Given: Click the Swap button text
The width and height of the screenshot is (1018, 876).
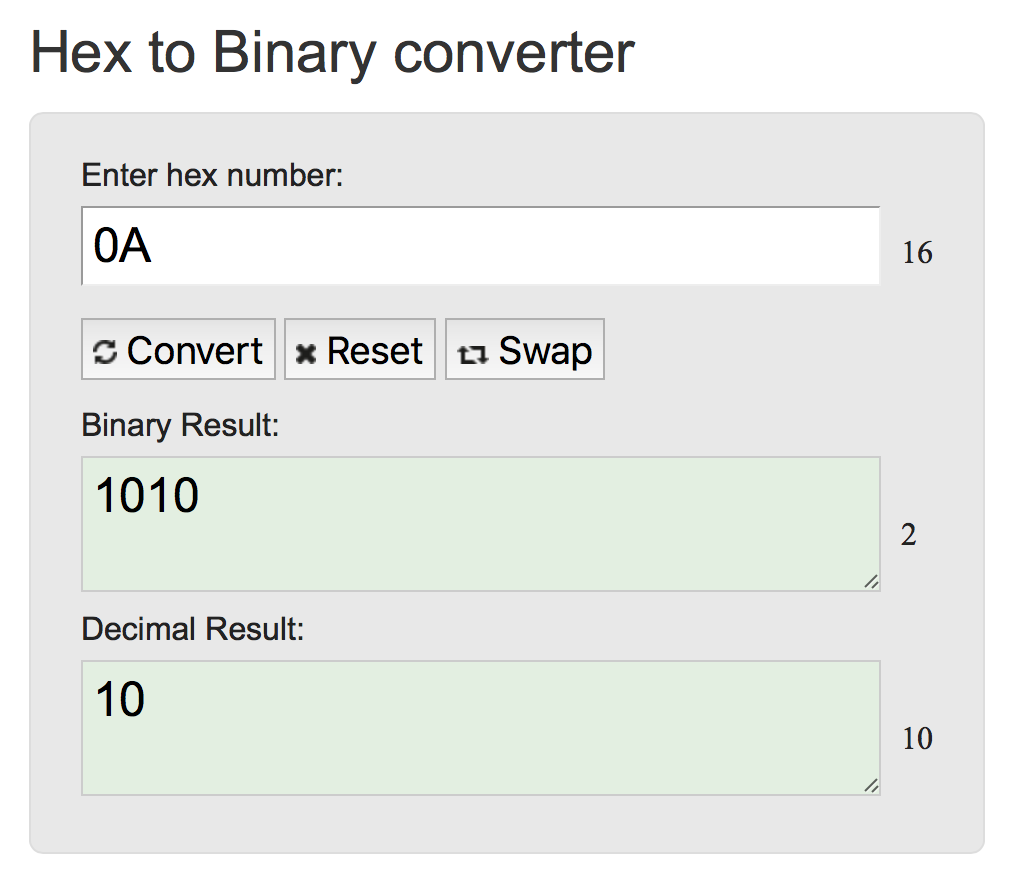Looking at the screenshot, I should coord(545,353).
